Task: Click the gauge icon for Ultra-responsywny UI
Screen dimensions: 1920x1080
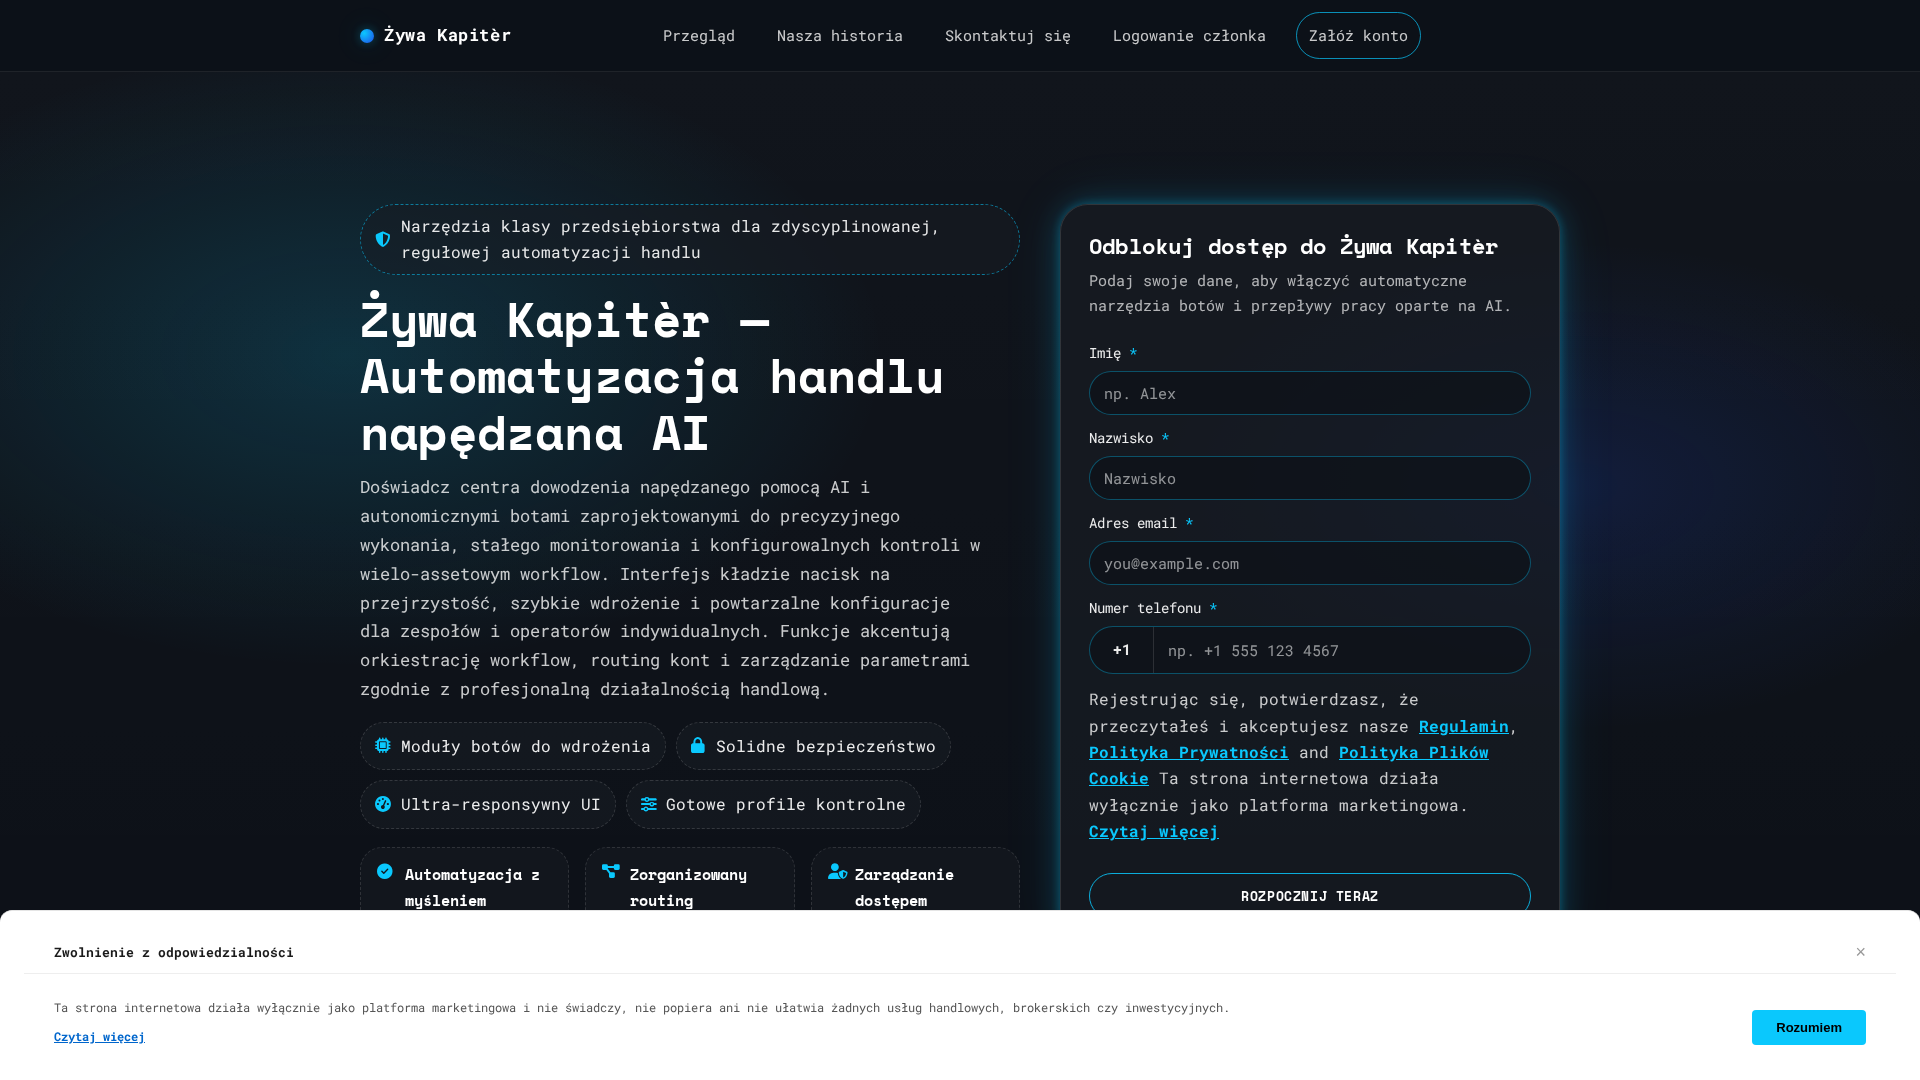Action: point(383,804)
